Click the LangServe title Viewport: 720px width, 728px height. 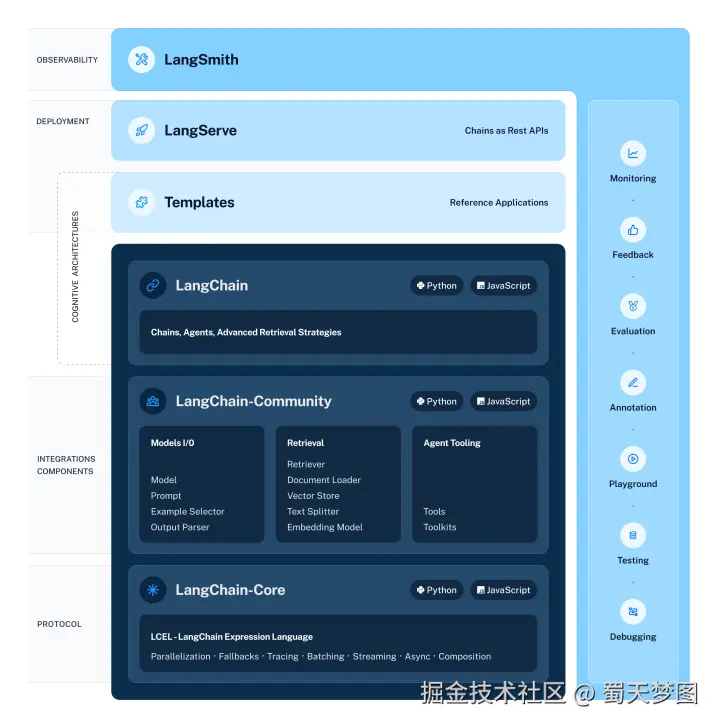point(201,130)
